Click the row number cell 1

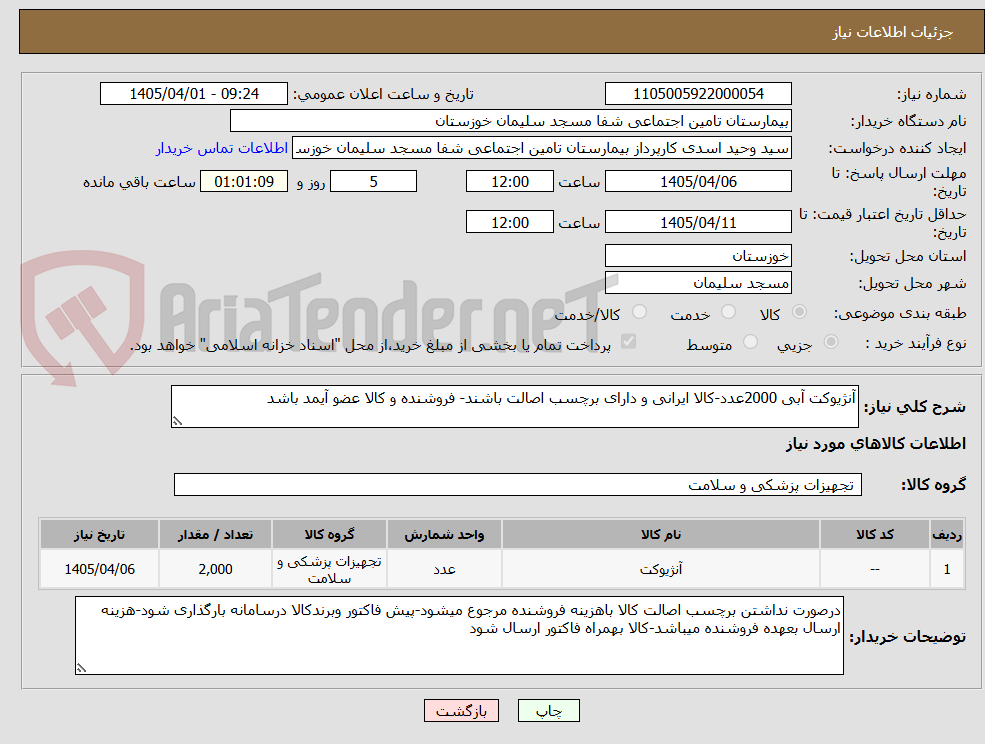point(947,569)
